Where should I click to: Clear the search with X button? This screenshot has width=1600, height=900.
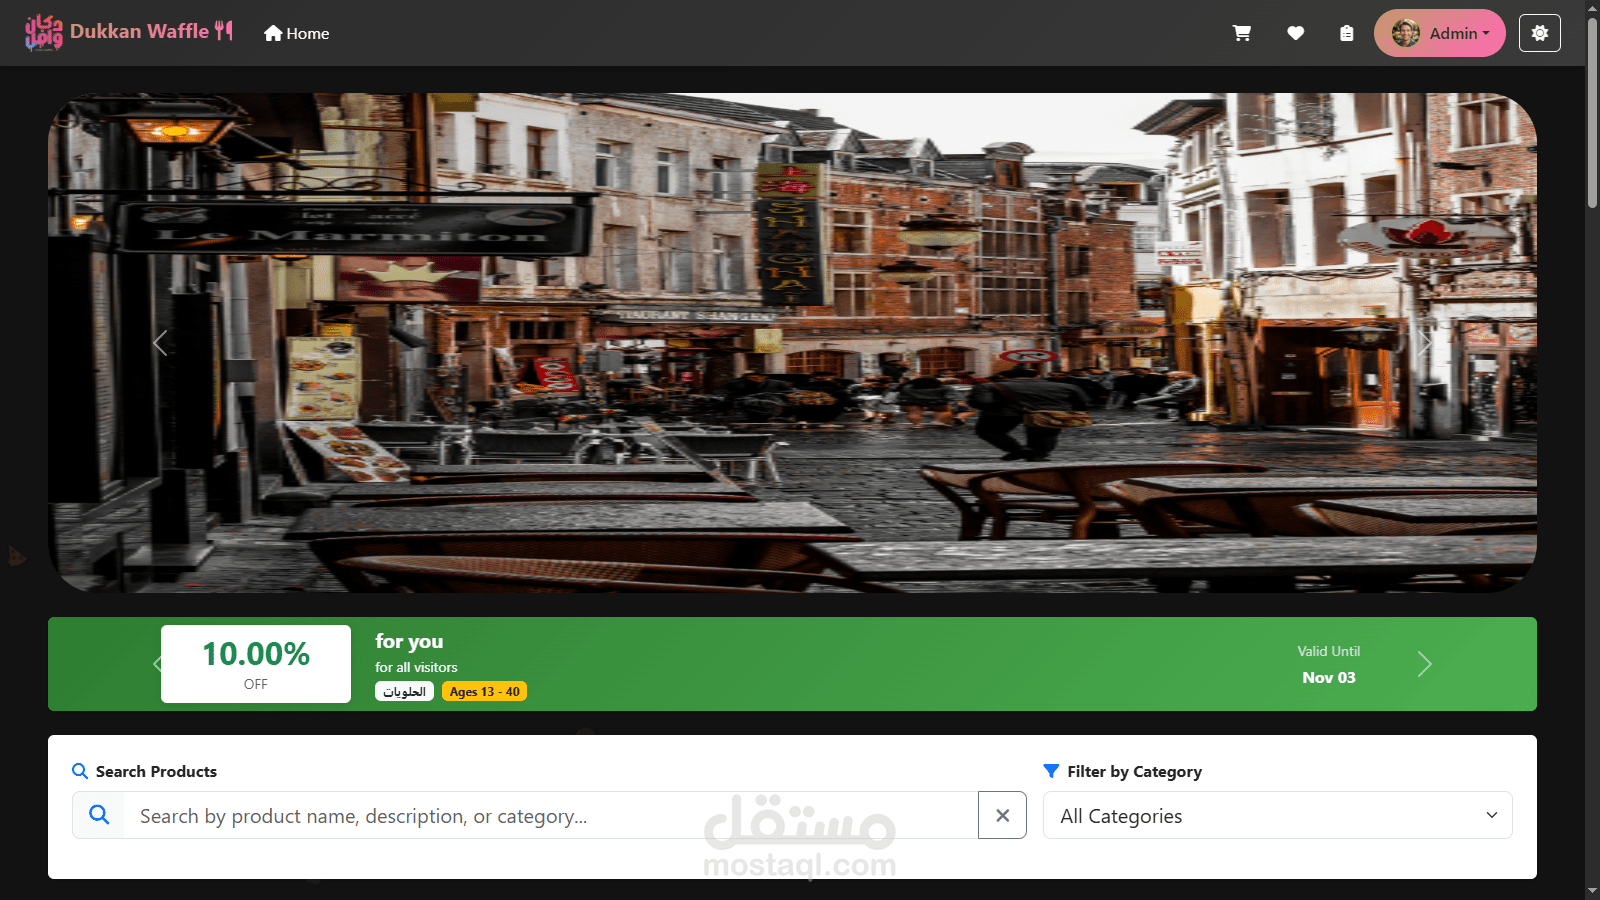coord(1002,815)
